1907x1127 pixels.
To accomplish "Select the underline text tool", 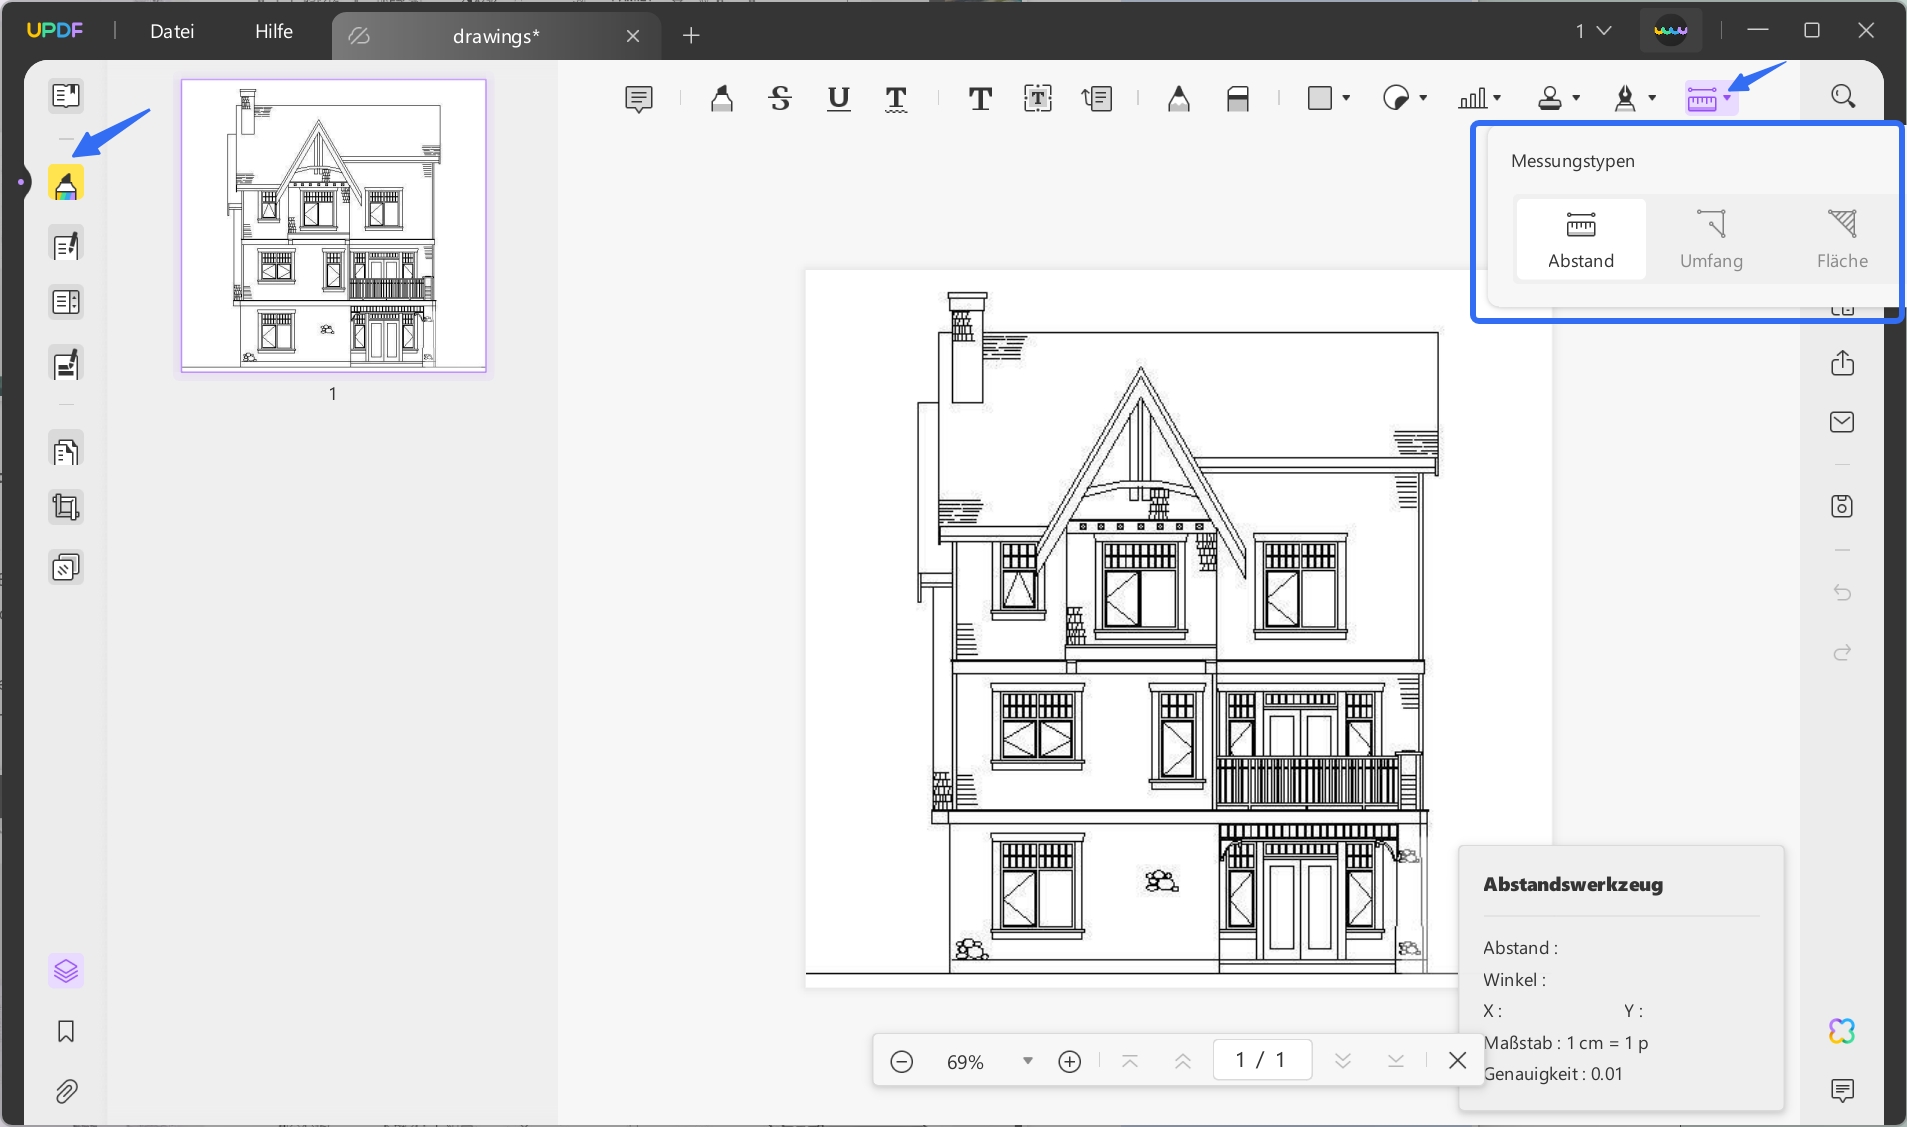I will point(838,98).
